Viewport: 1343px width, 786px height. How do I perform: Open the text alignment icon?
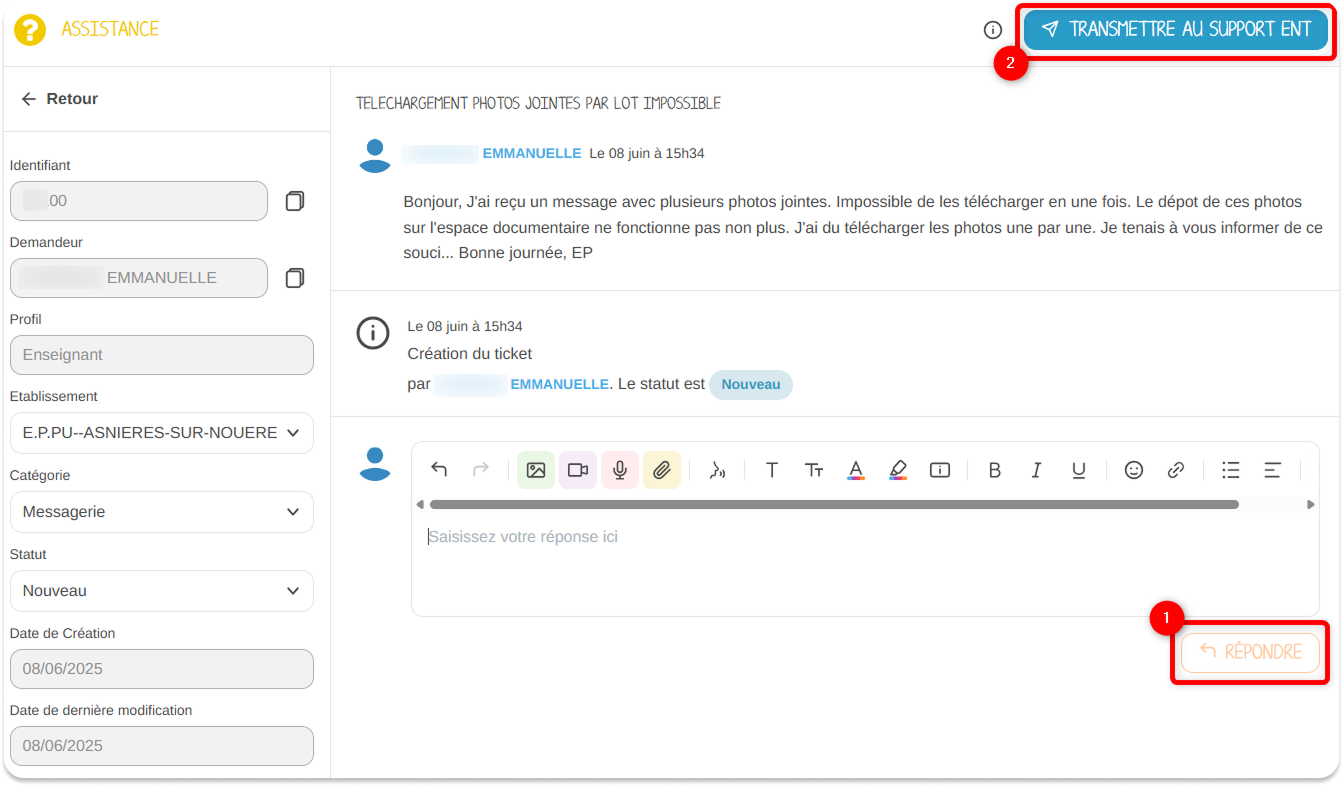1273,470
